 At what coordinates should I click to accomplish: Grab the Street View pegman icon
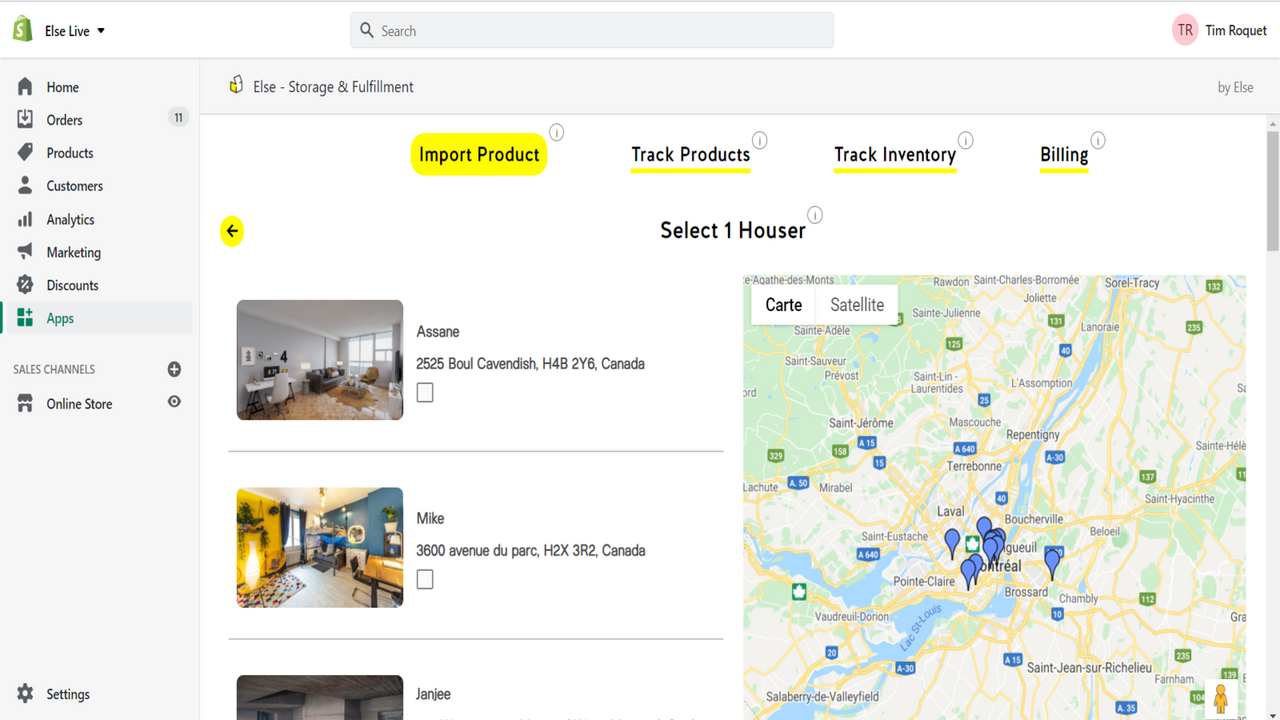(1222, 697)
